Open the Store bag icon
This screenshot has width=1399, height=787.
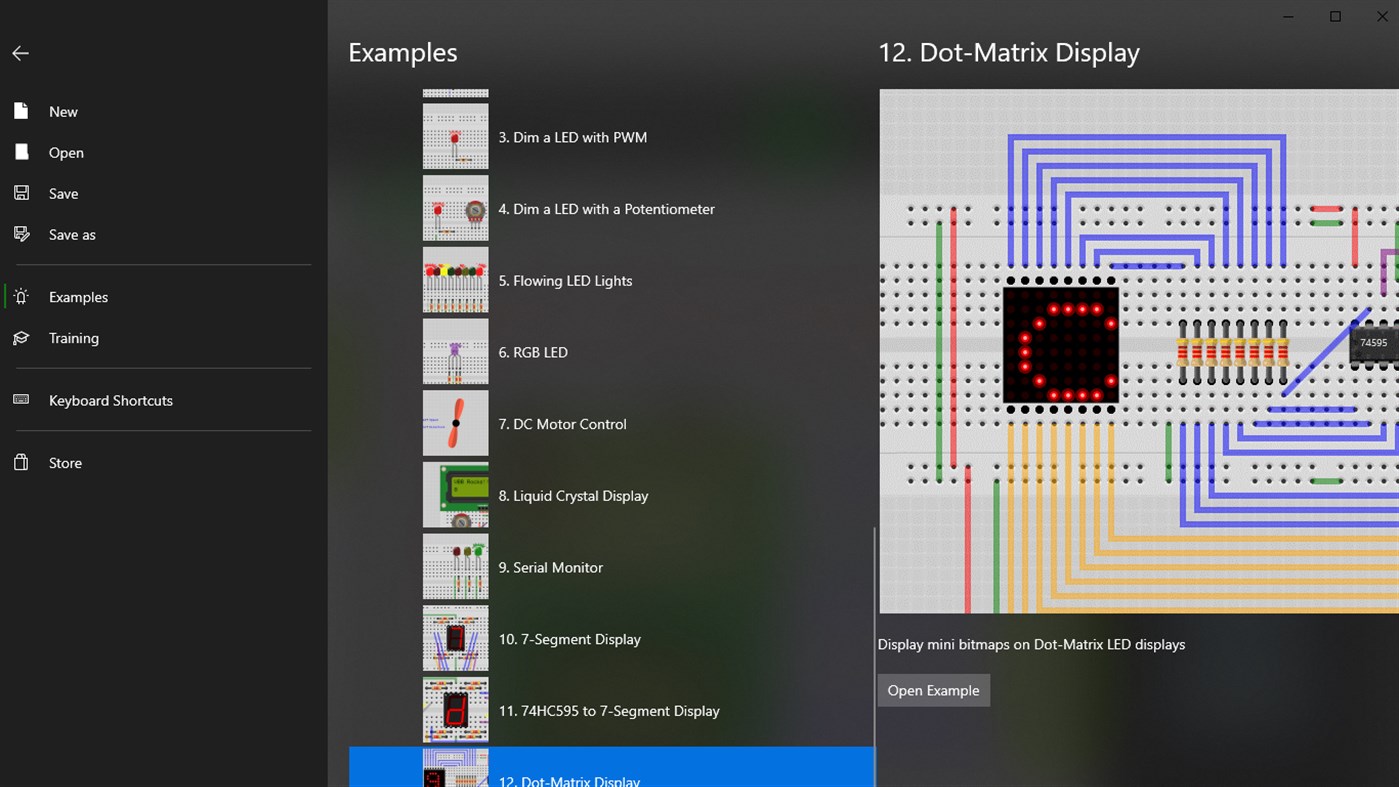click(x=21, y=462)
